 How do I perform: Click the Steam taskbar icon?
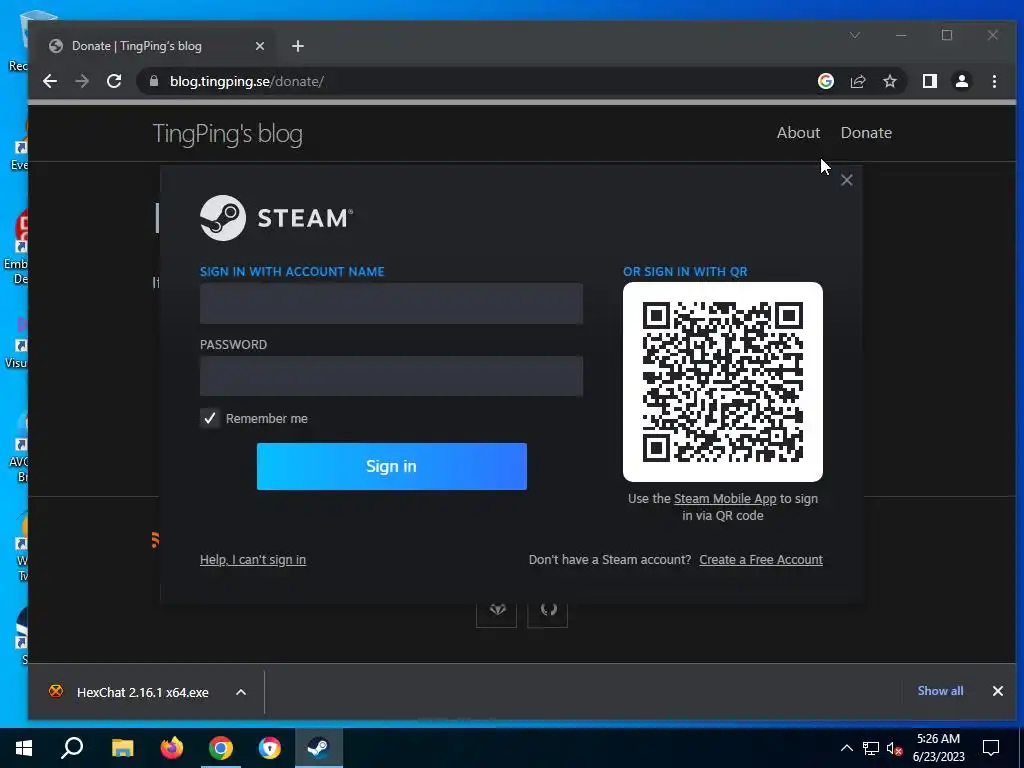pos(319,748)
